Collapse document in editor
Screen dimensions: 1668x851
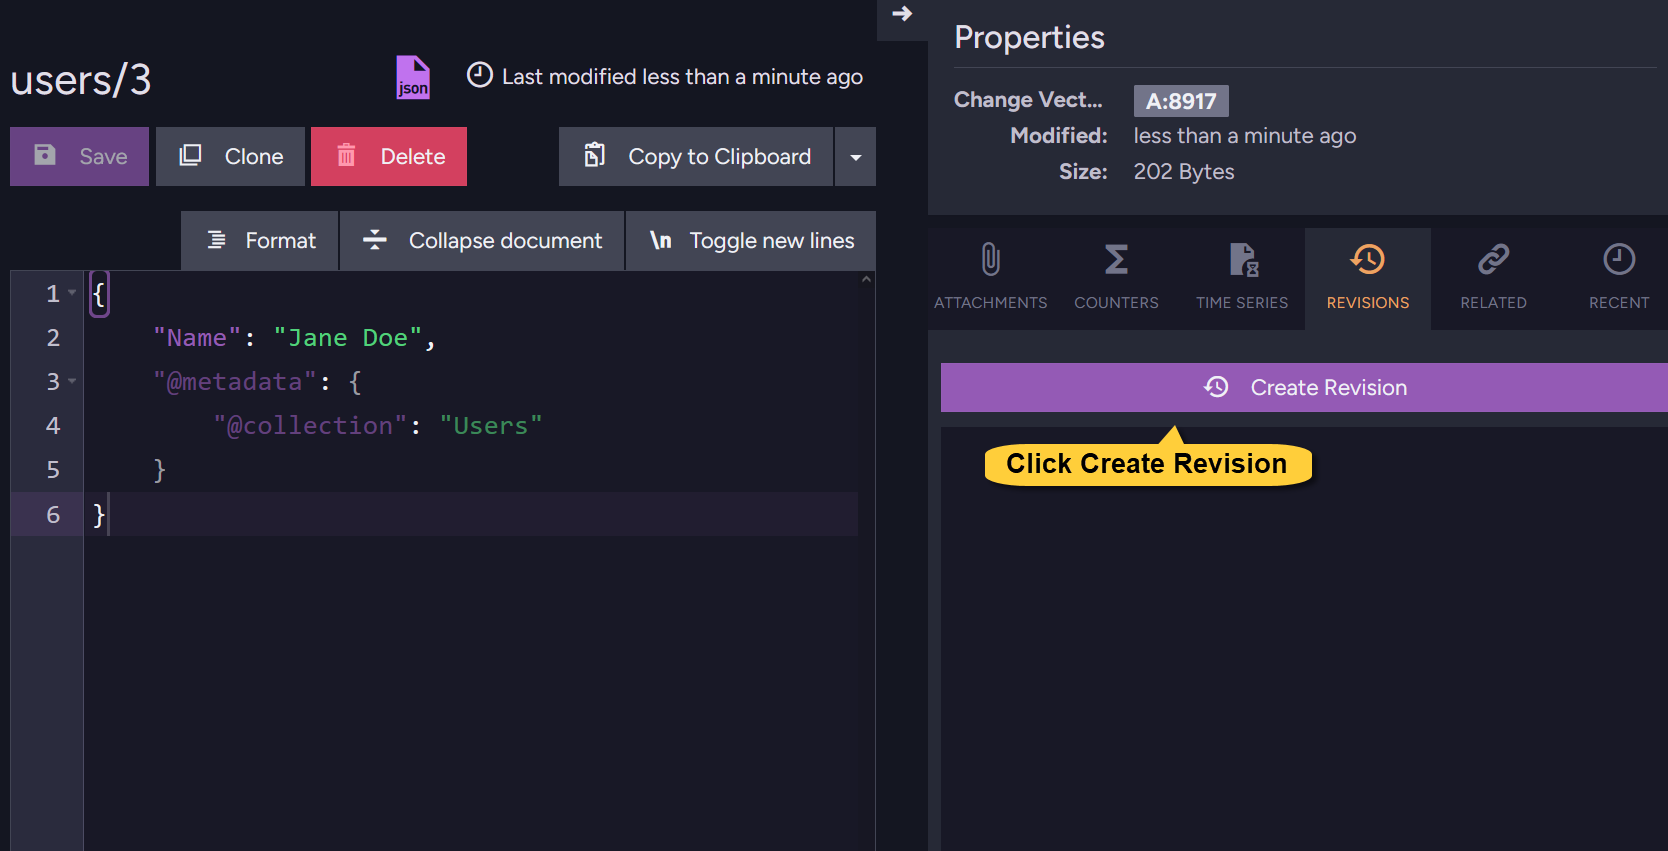tap(482, 240)
